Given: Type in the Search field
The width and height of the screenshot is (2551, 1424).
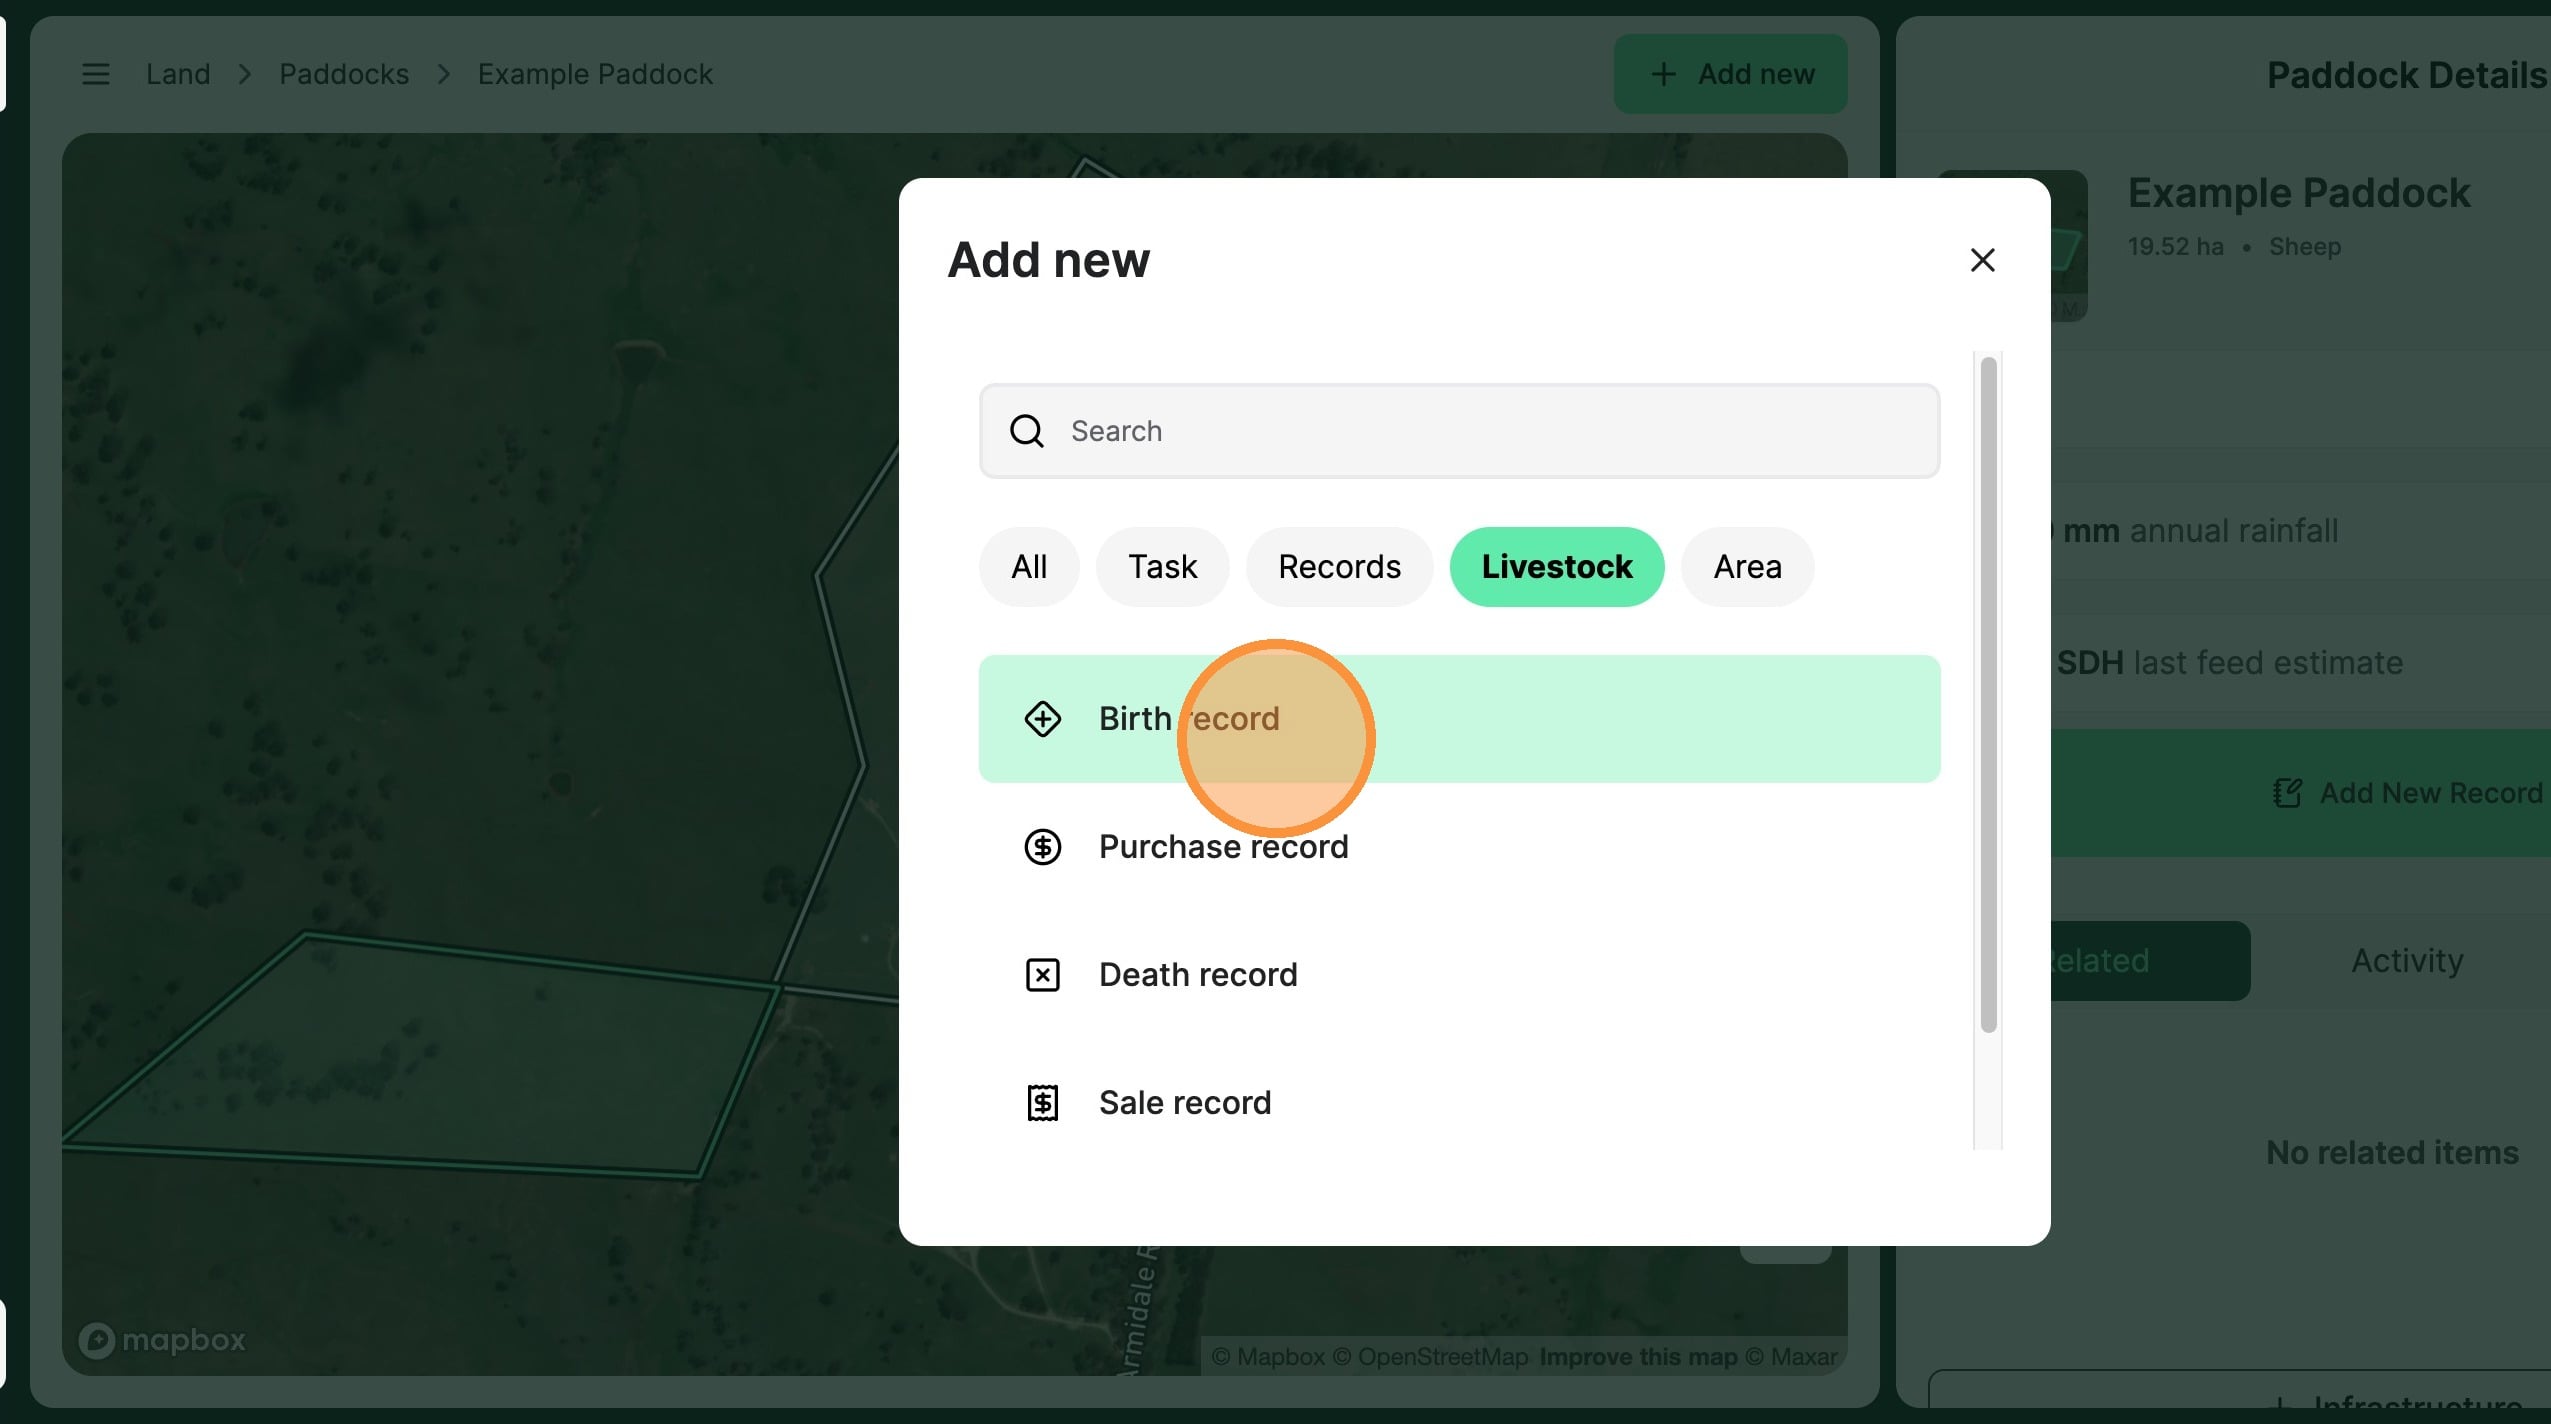Looking at the screenshot, I should pyautogui.click(x=1480, y=431).
